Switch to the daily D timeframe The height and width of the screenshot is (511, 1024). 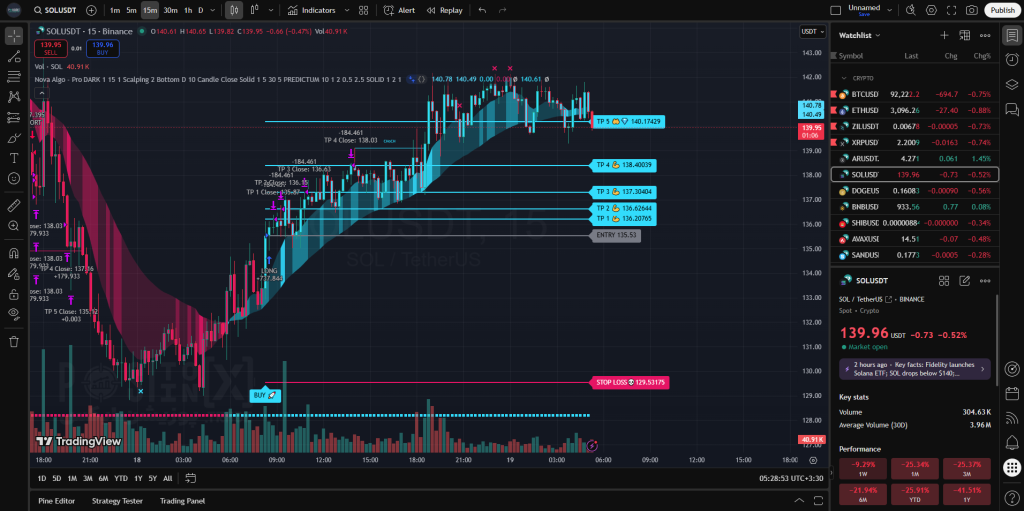pyautogui.click(x=200, y=10)
